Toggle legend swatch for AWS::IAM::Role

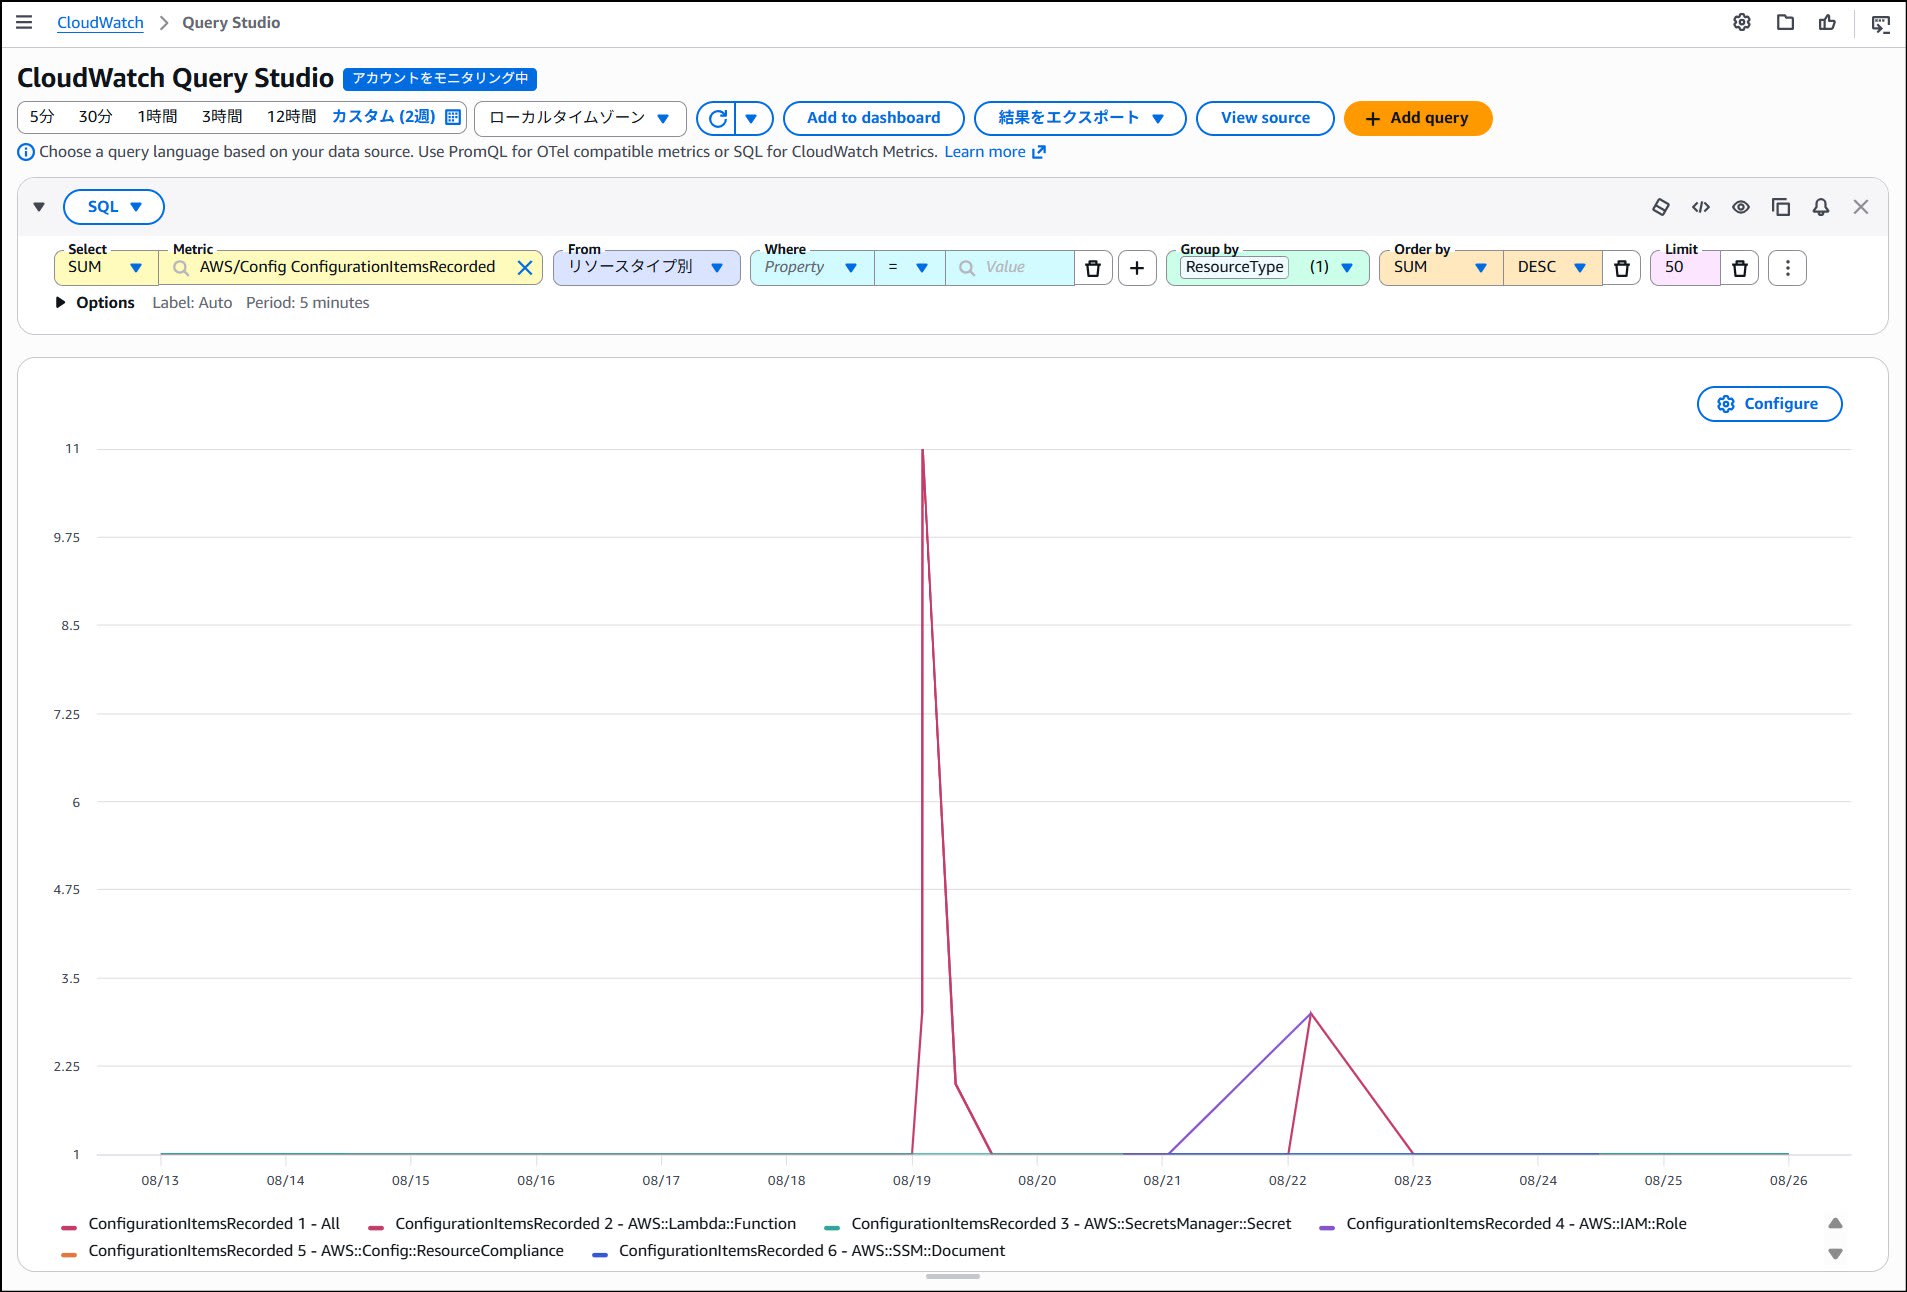pos(1326,1227)
